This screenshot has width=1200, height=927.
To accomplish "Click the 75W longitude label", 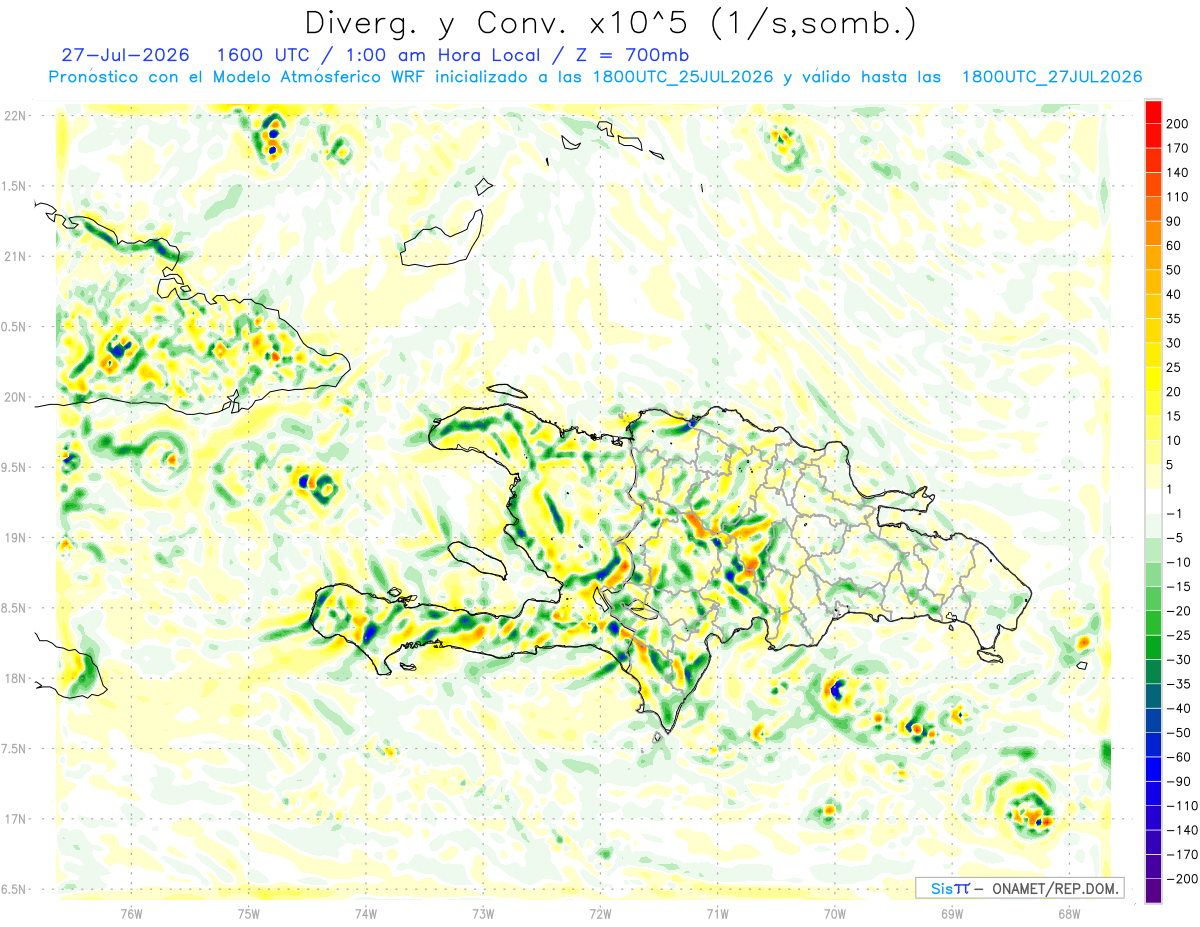I will click(x=249, y=912).
